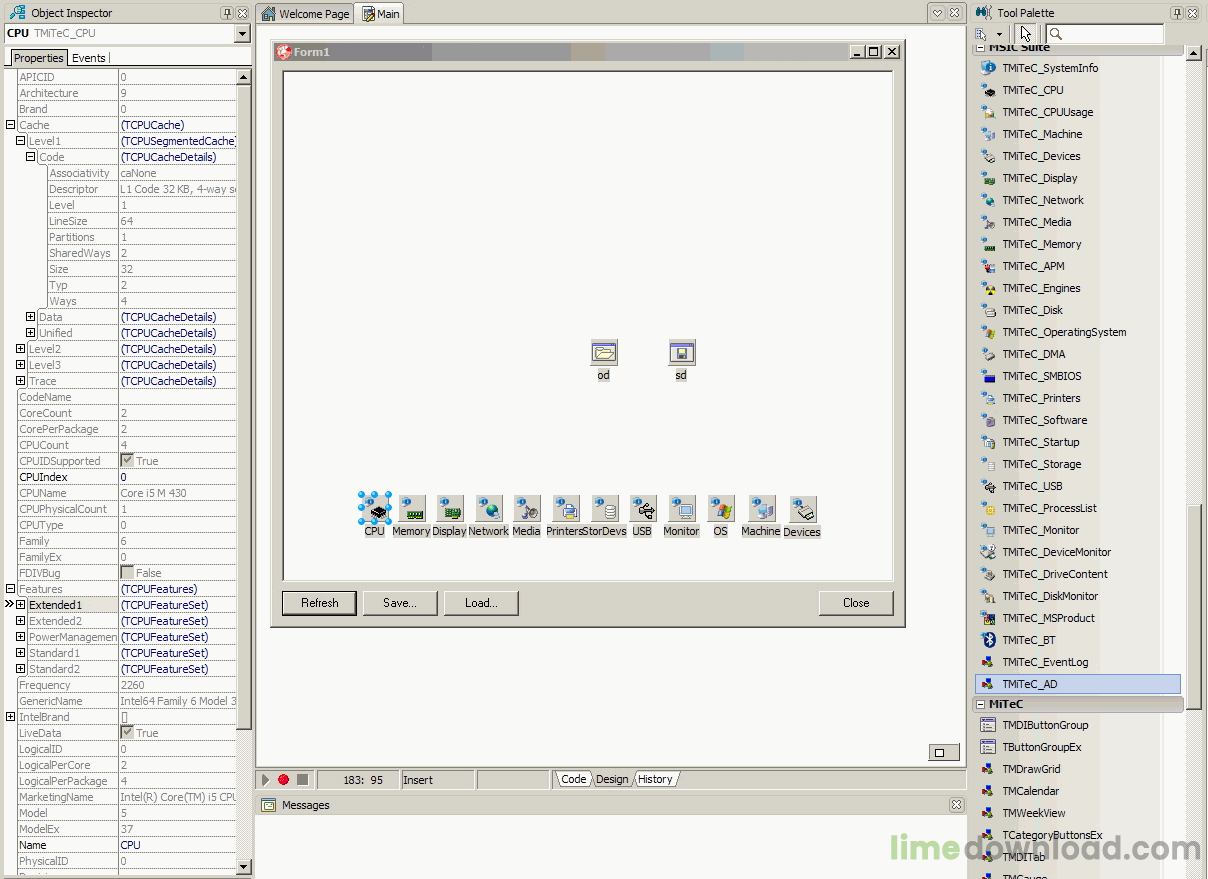This screenshot has width=1208, height=879.
Task: Collapse the Level1 cache node
Action: pos(21,141)
